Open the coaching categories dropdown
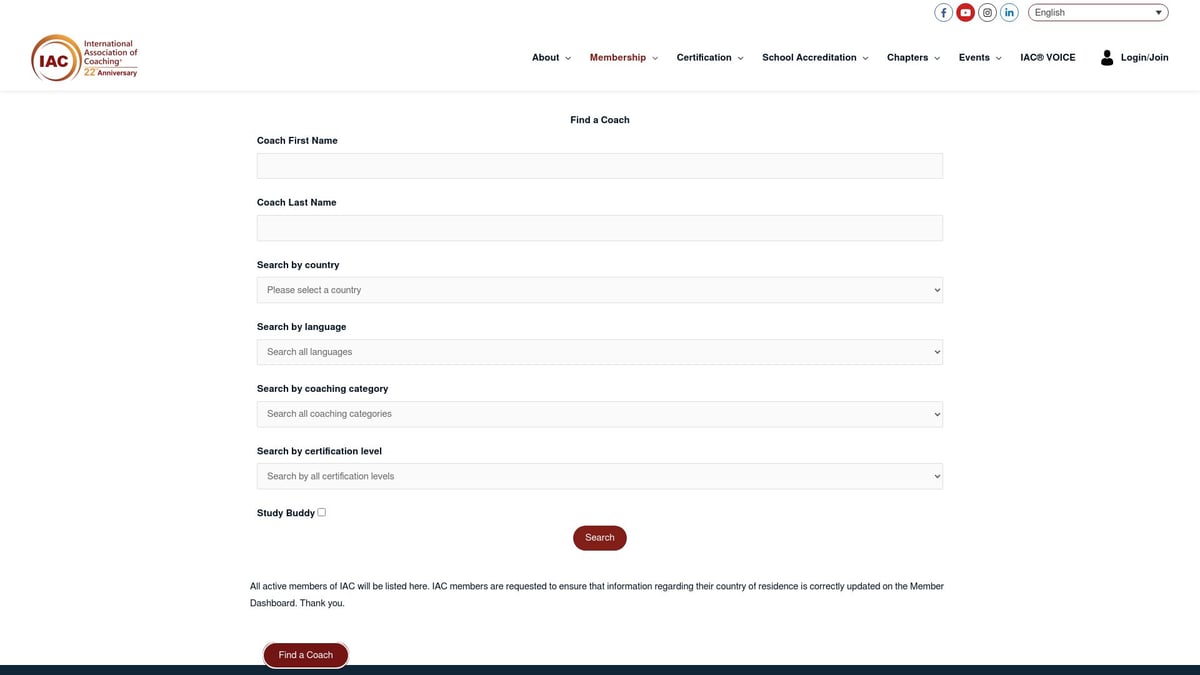This screenshot has height=675, width=1200. pos(599,414)
